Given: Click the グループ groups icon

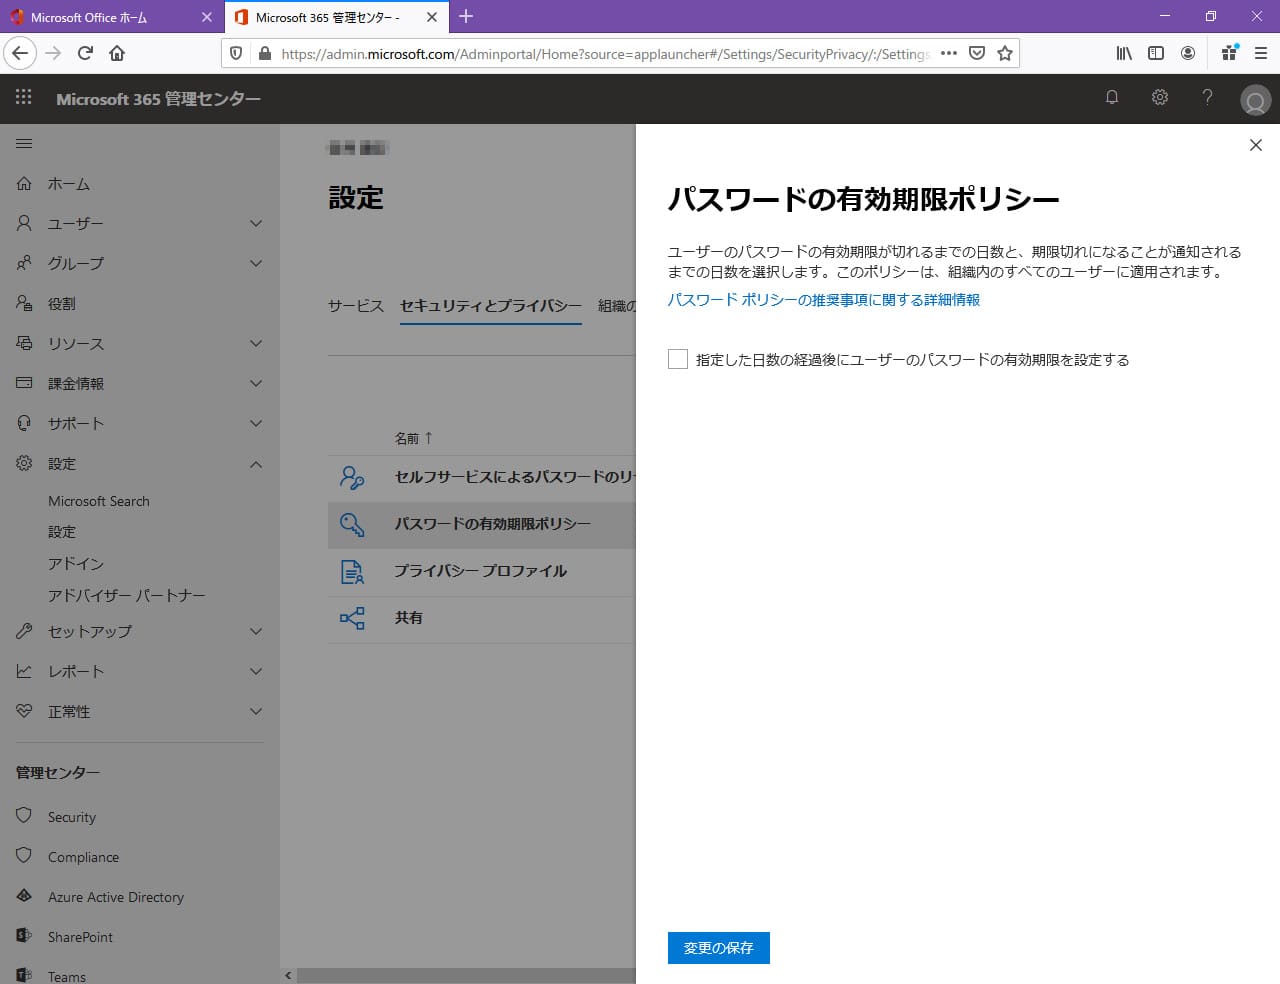Looking at the screenshot, I should 24,263.
